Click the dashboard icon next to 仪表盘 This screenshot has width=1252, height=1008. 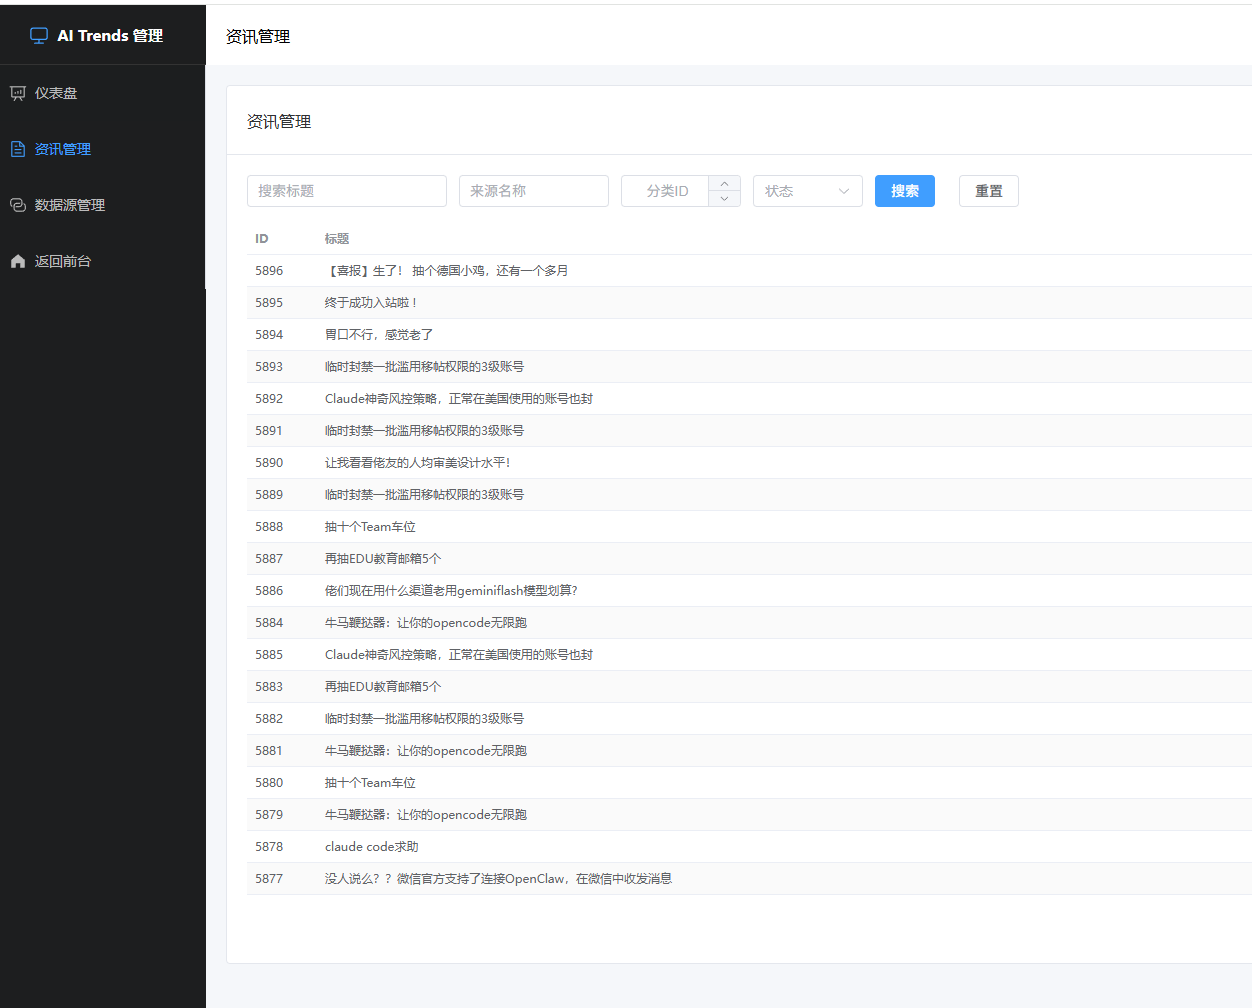click(18, 93)
